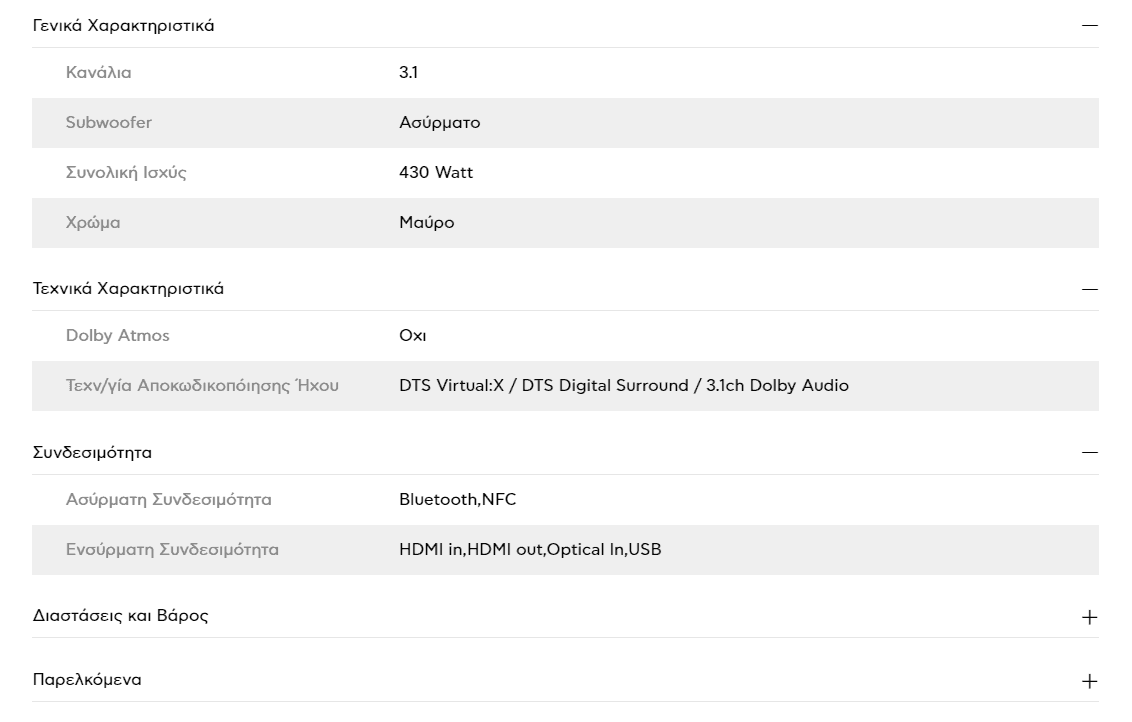1132x722 pixels.
Task: Click the Συνδεσιμότητα heading
Action: (x=92, y=453)
